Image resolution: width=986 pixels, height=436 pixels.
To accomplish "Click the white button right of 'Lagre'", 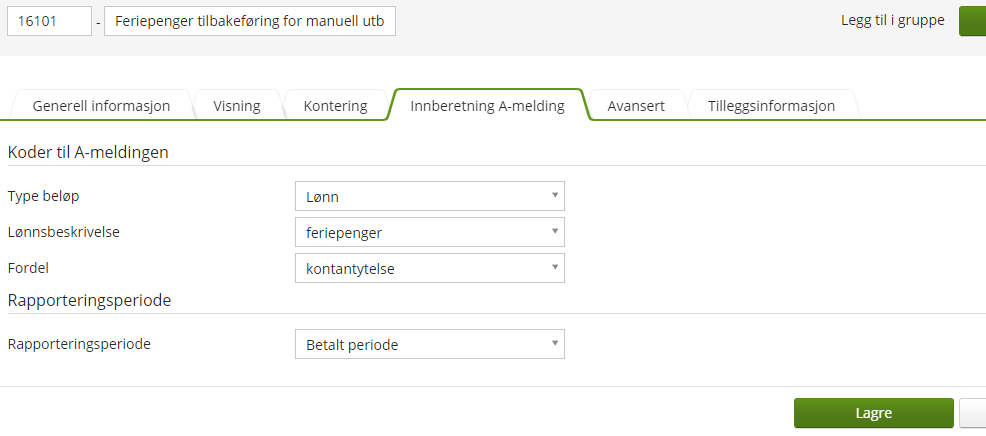I will [x=973, y=413].
